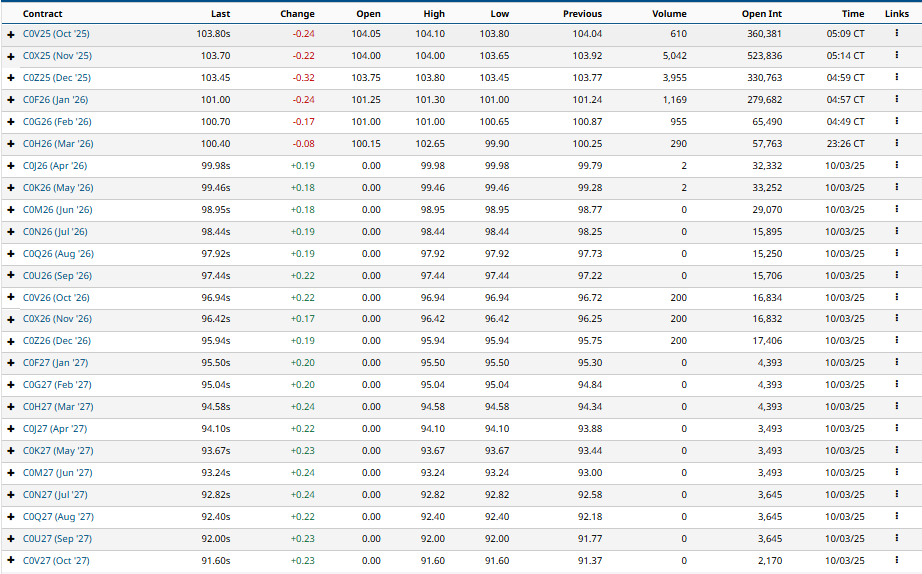922x574 pixels.
Task: Expand C0N26 Jul '26 contract details
Action: [11, 232]
